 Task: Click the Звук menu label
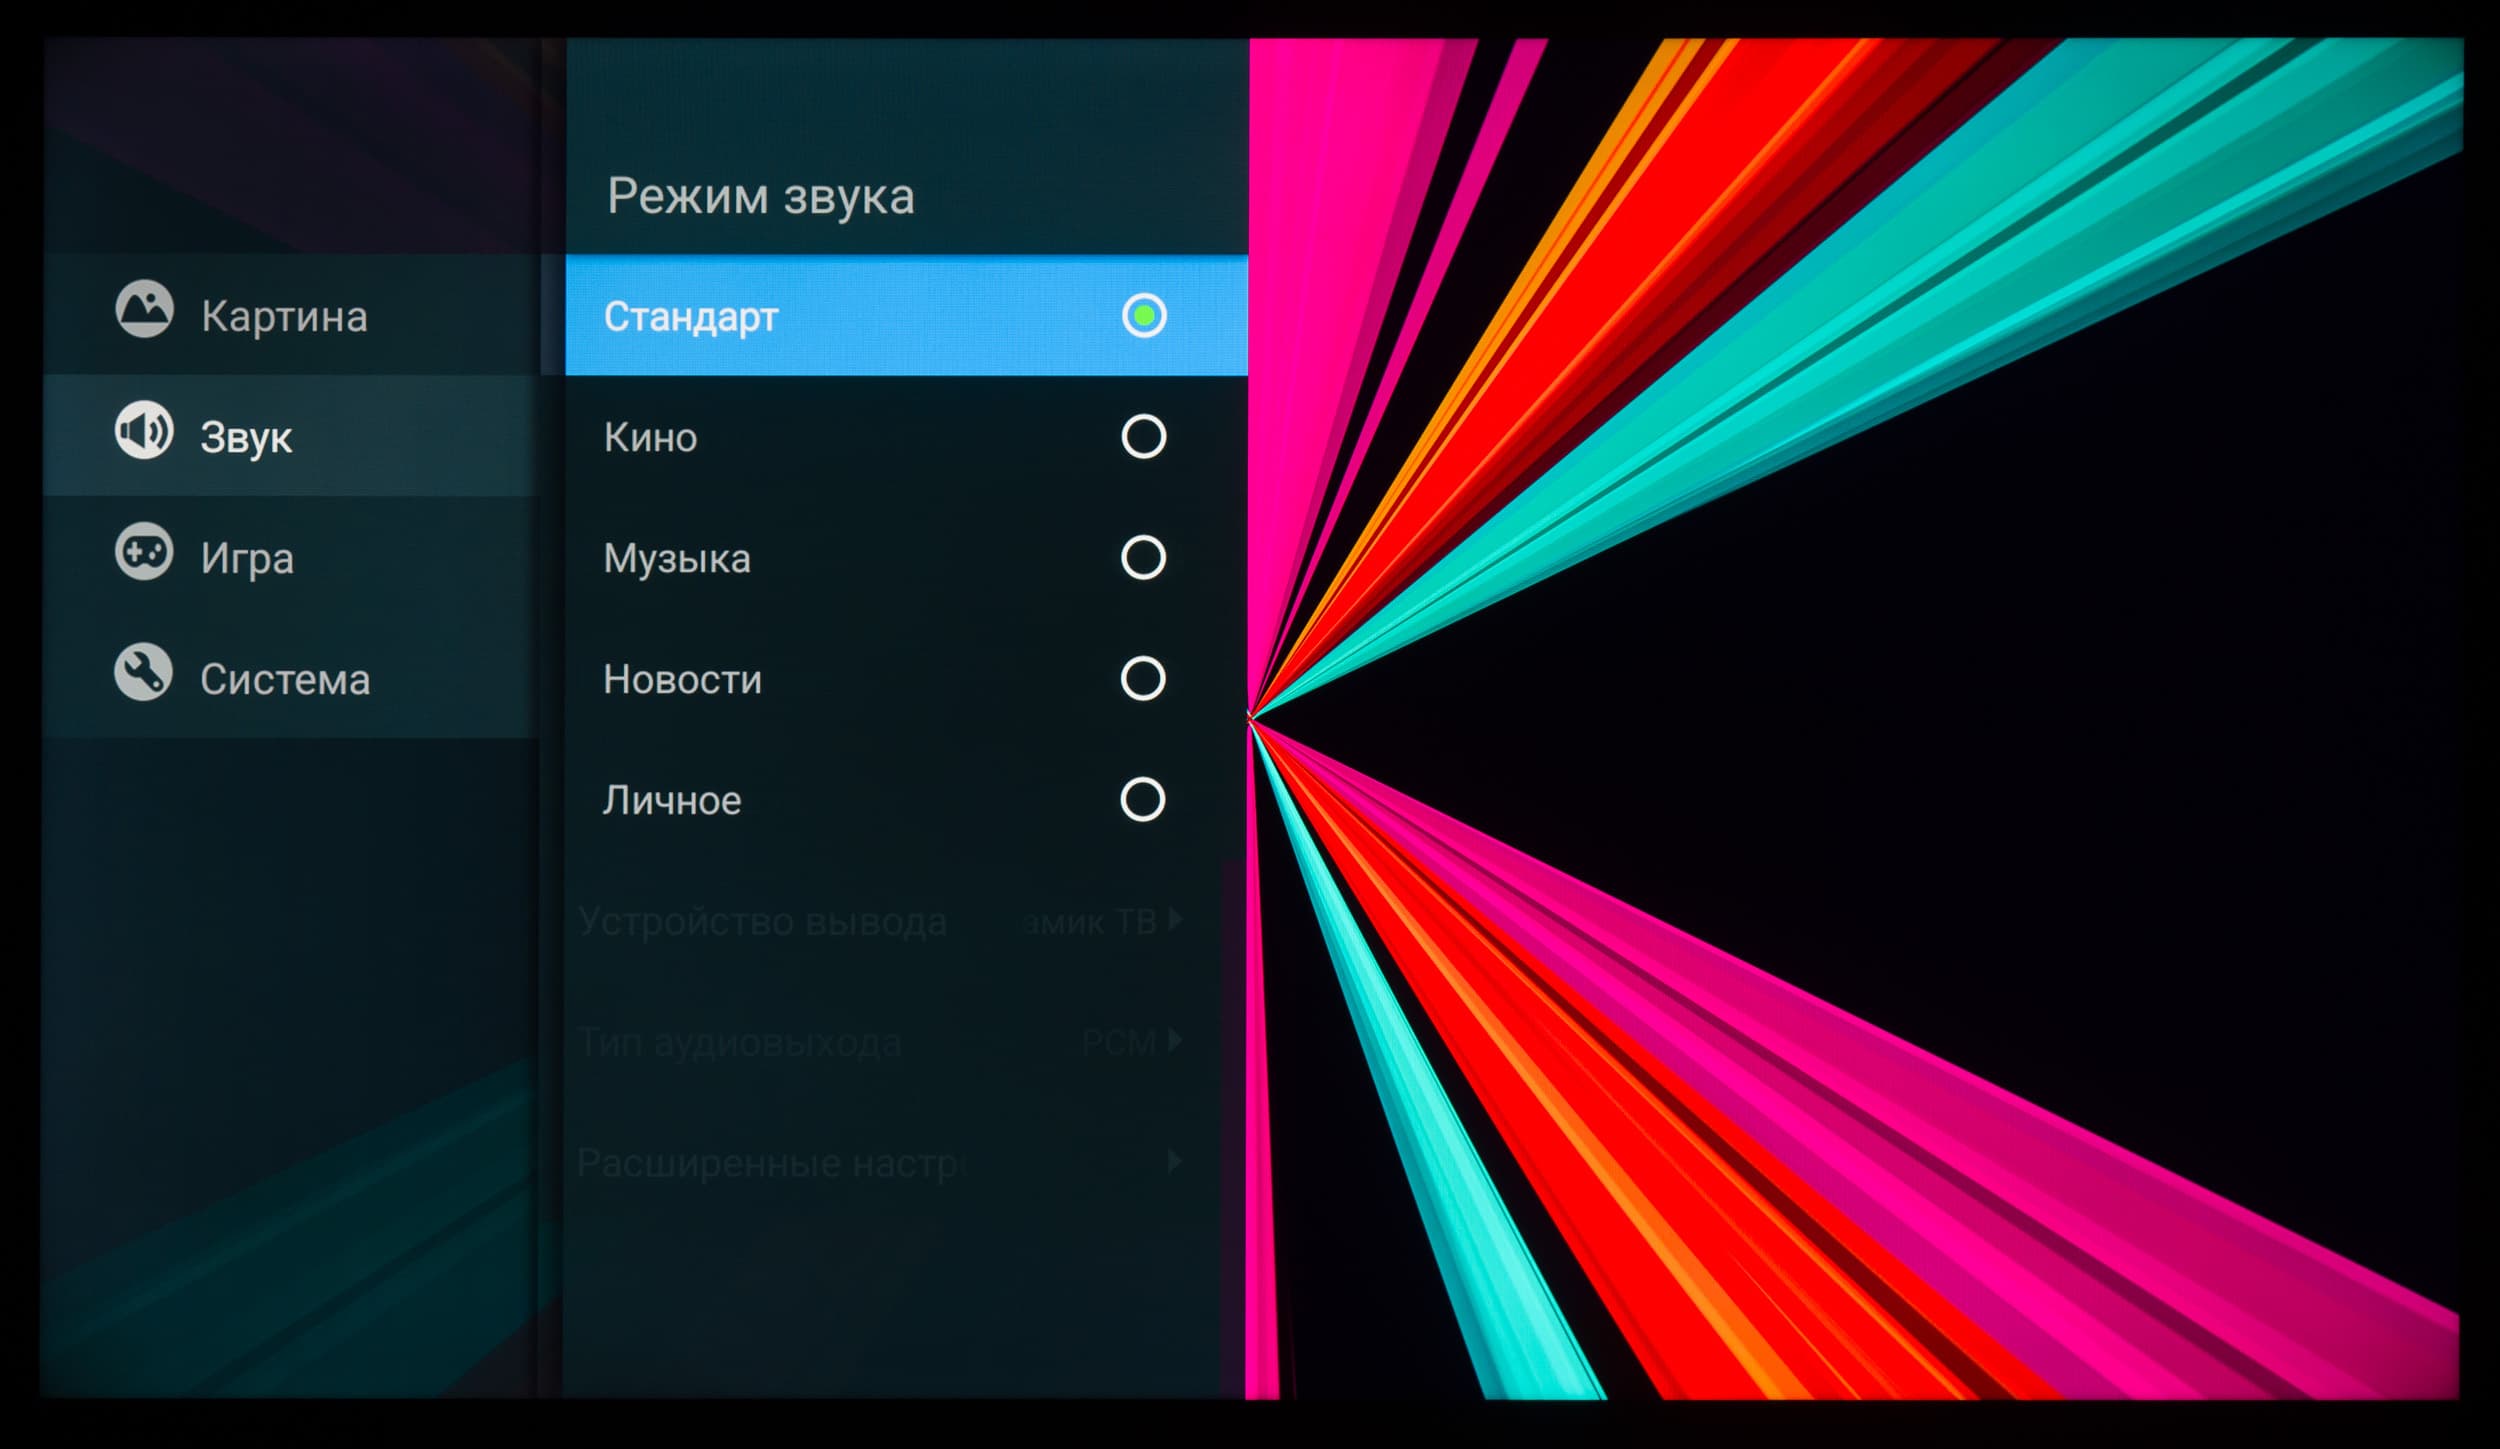click(246, 438)
